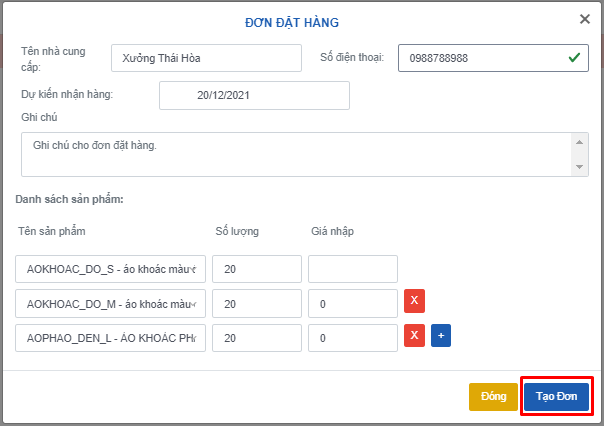This screenshot has height=426, width=604.
Task: Change quantity in the AOPHAO_DEN_L row
Action: coord(256,338)
